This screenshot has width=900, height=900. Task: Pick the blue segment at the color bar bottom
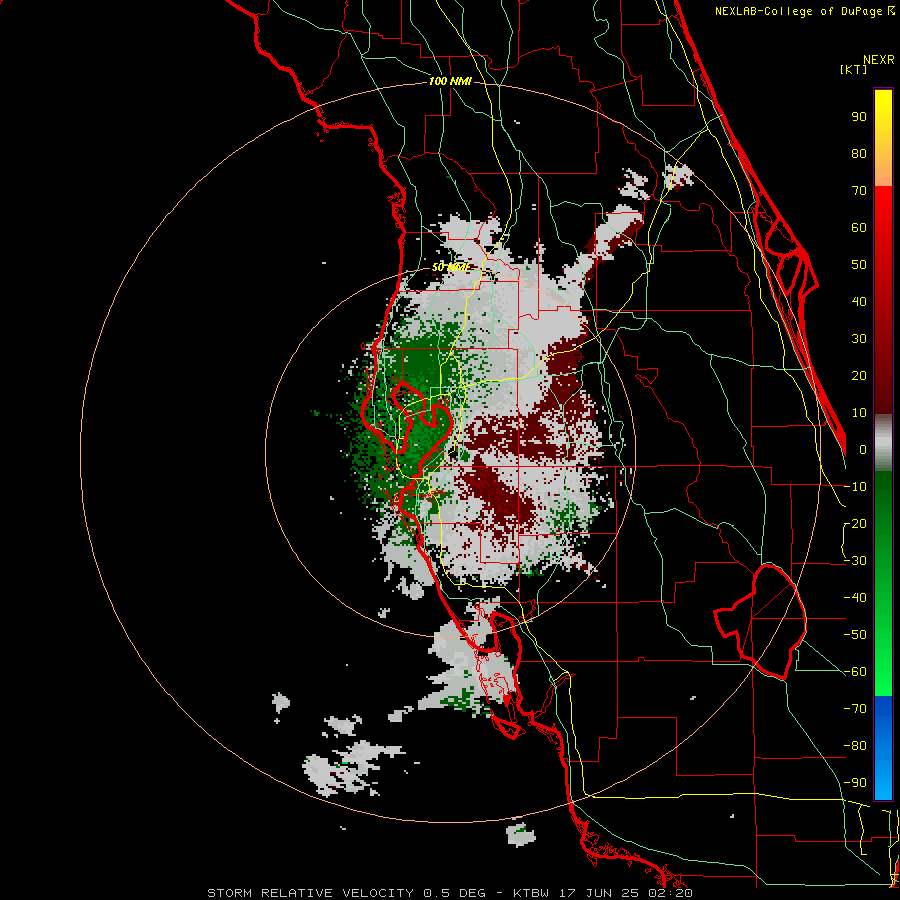[883, 748]
